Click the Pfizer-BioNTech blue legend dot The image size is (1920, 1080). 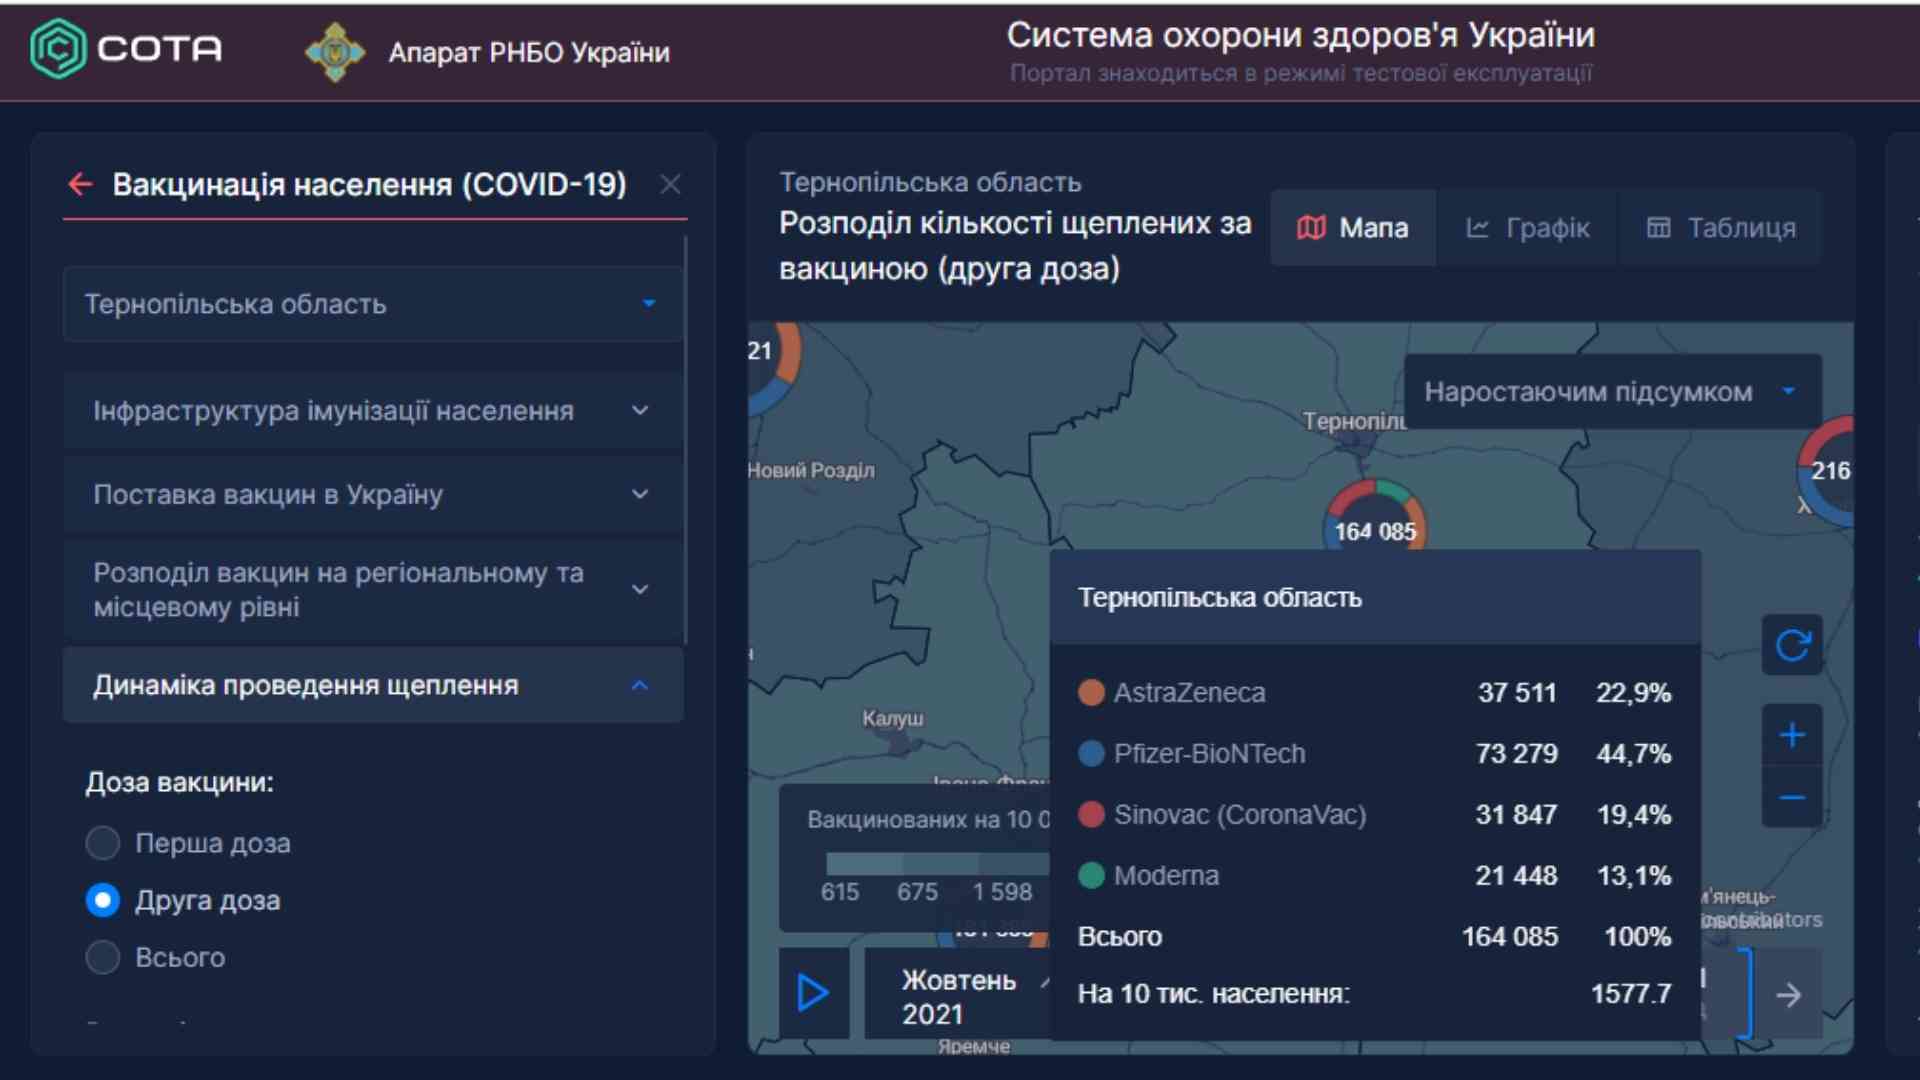(1091, 753)
